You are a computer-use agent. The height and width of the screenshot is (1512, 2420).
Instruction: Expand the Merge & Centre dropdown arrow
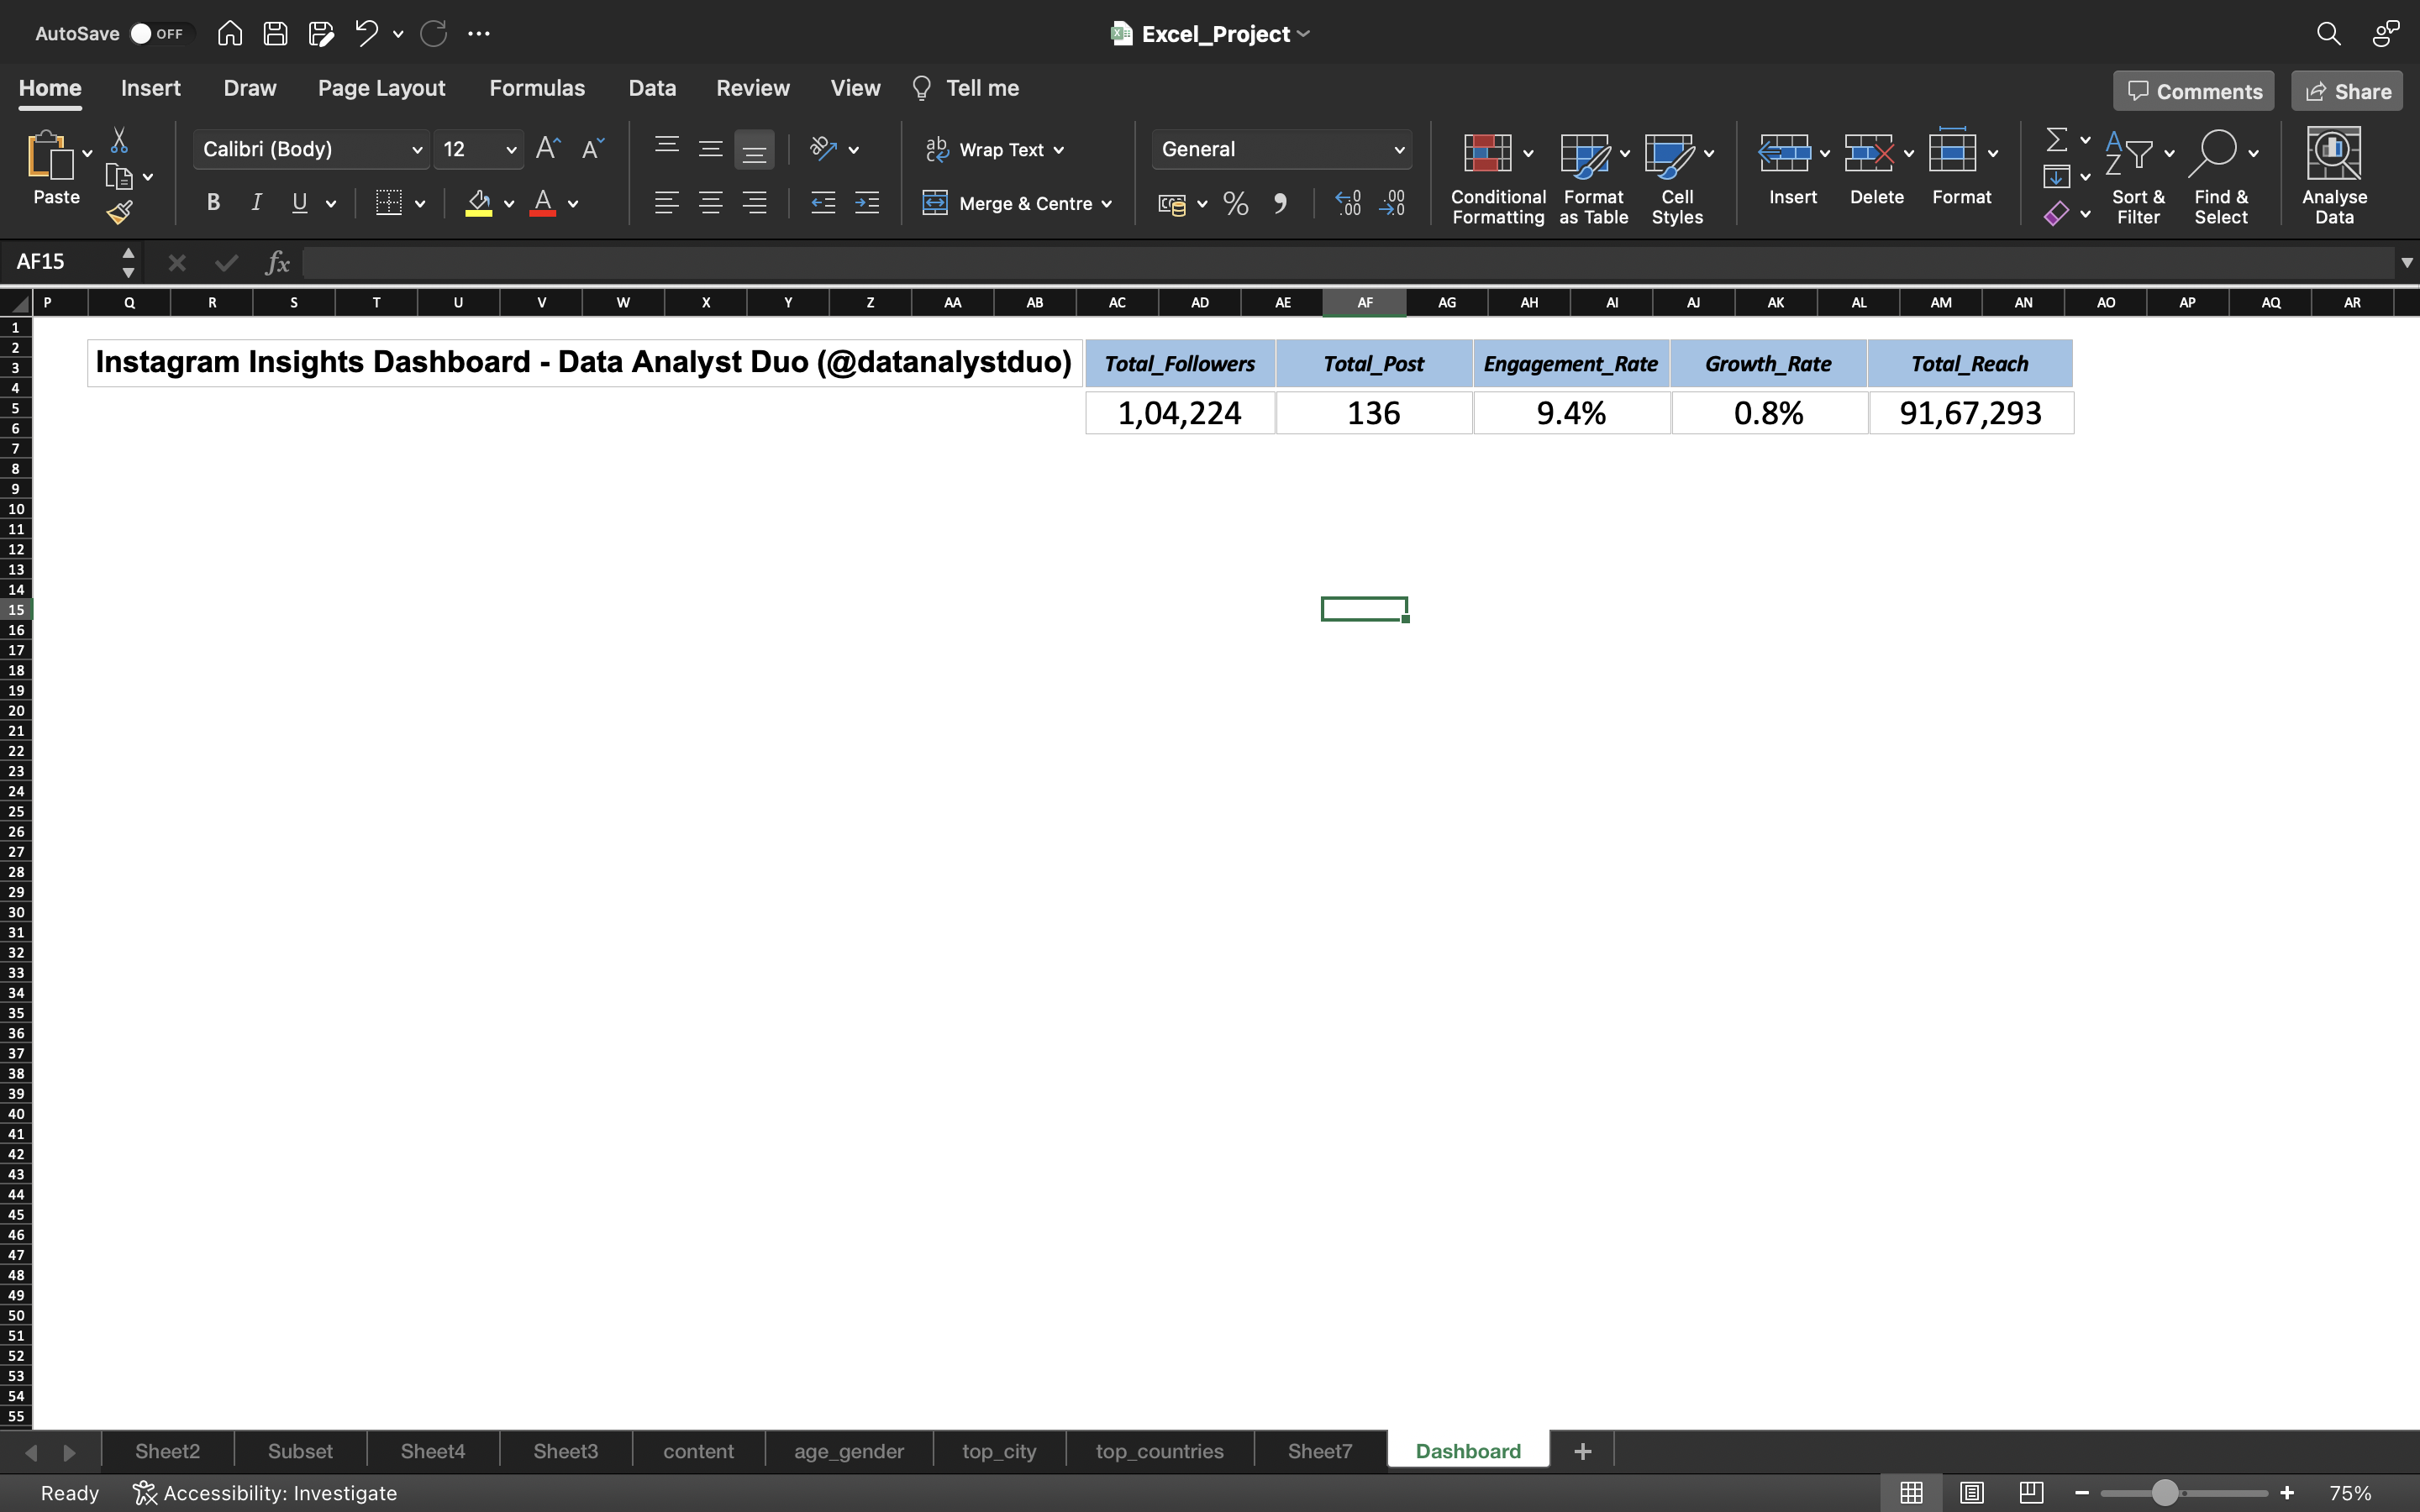pyautogui.click(x=1107, y=204)
